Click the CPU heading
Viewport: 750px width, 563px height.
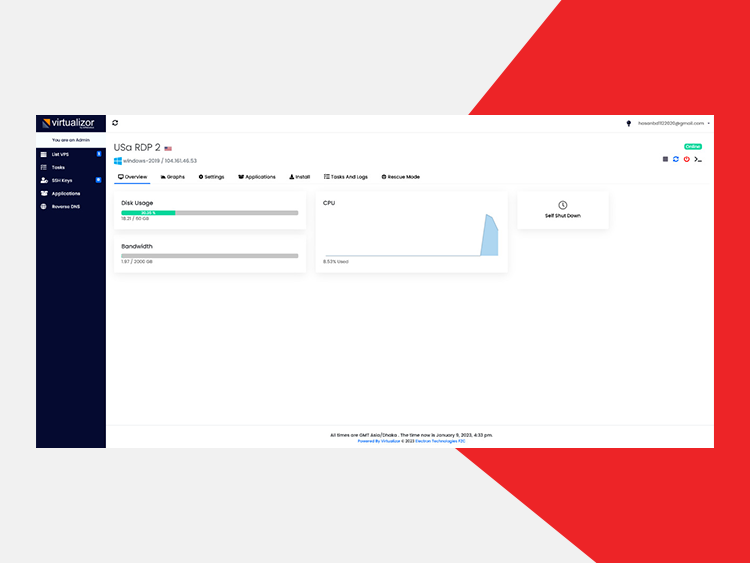coord(329,203)
